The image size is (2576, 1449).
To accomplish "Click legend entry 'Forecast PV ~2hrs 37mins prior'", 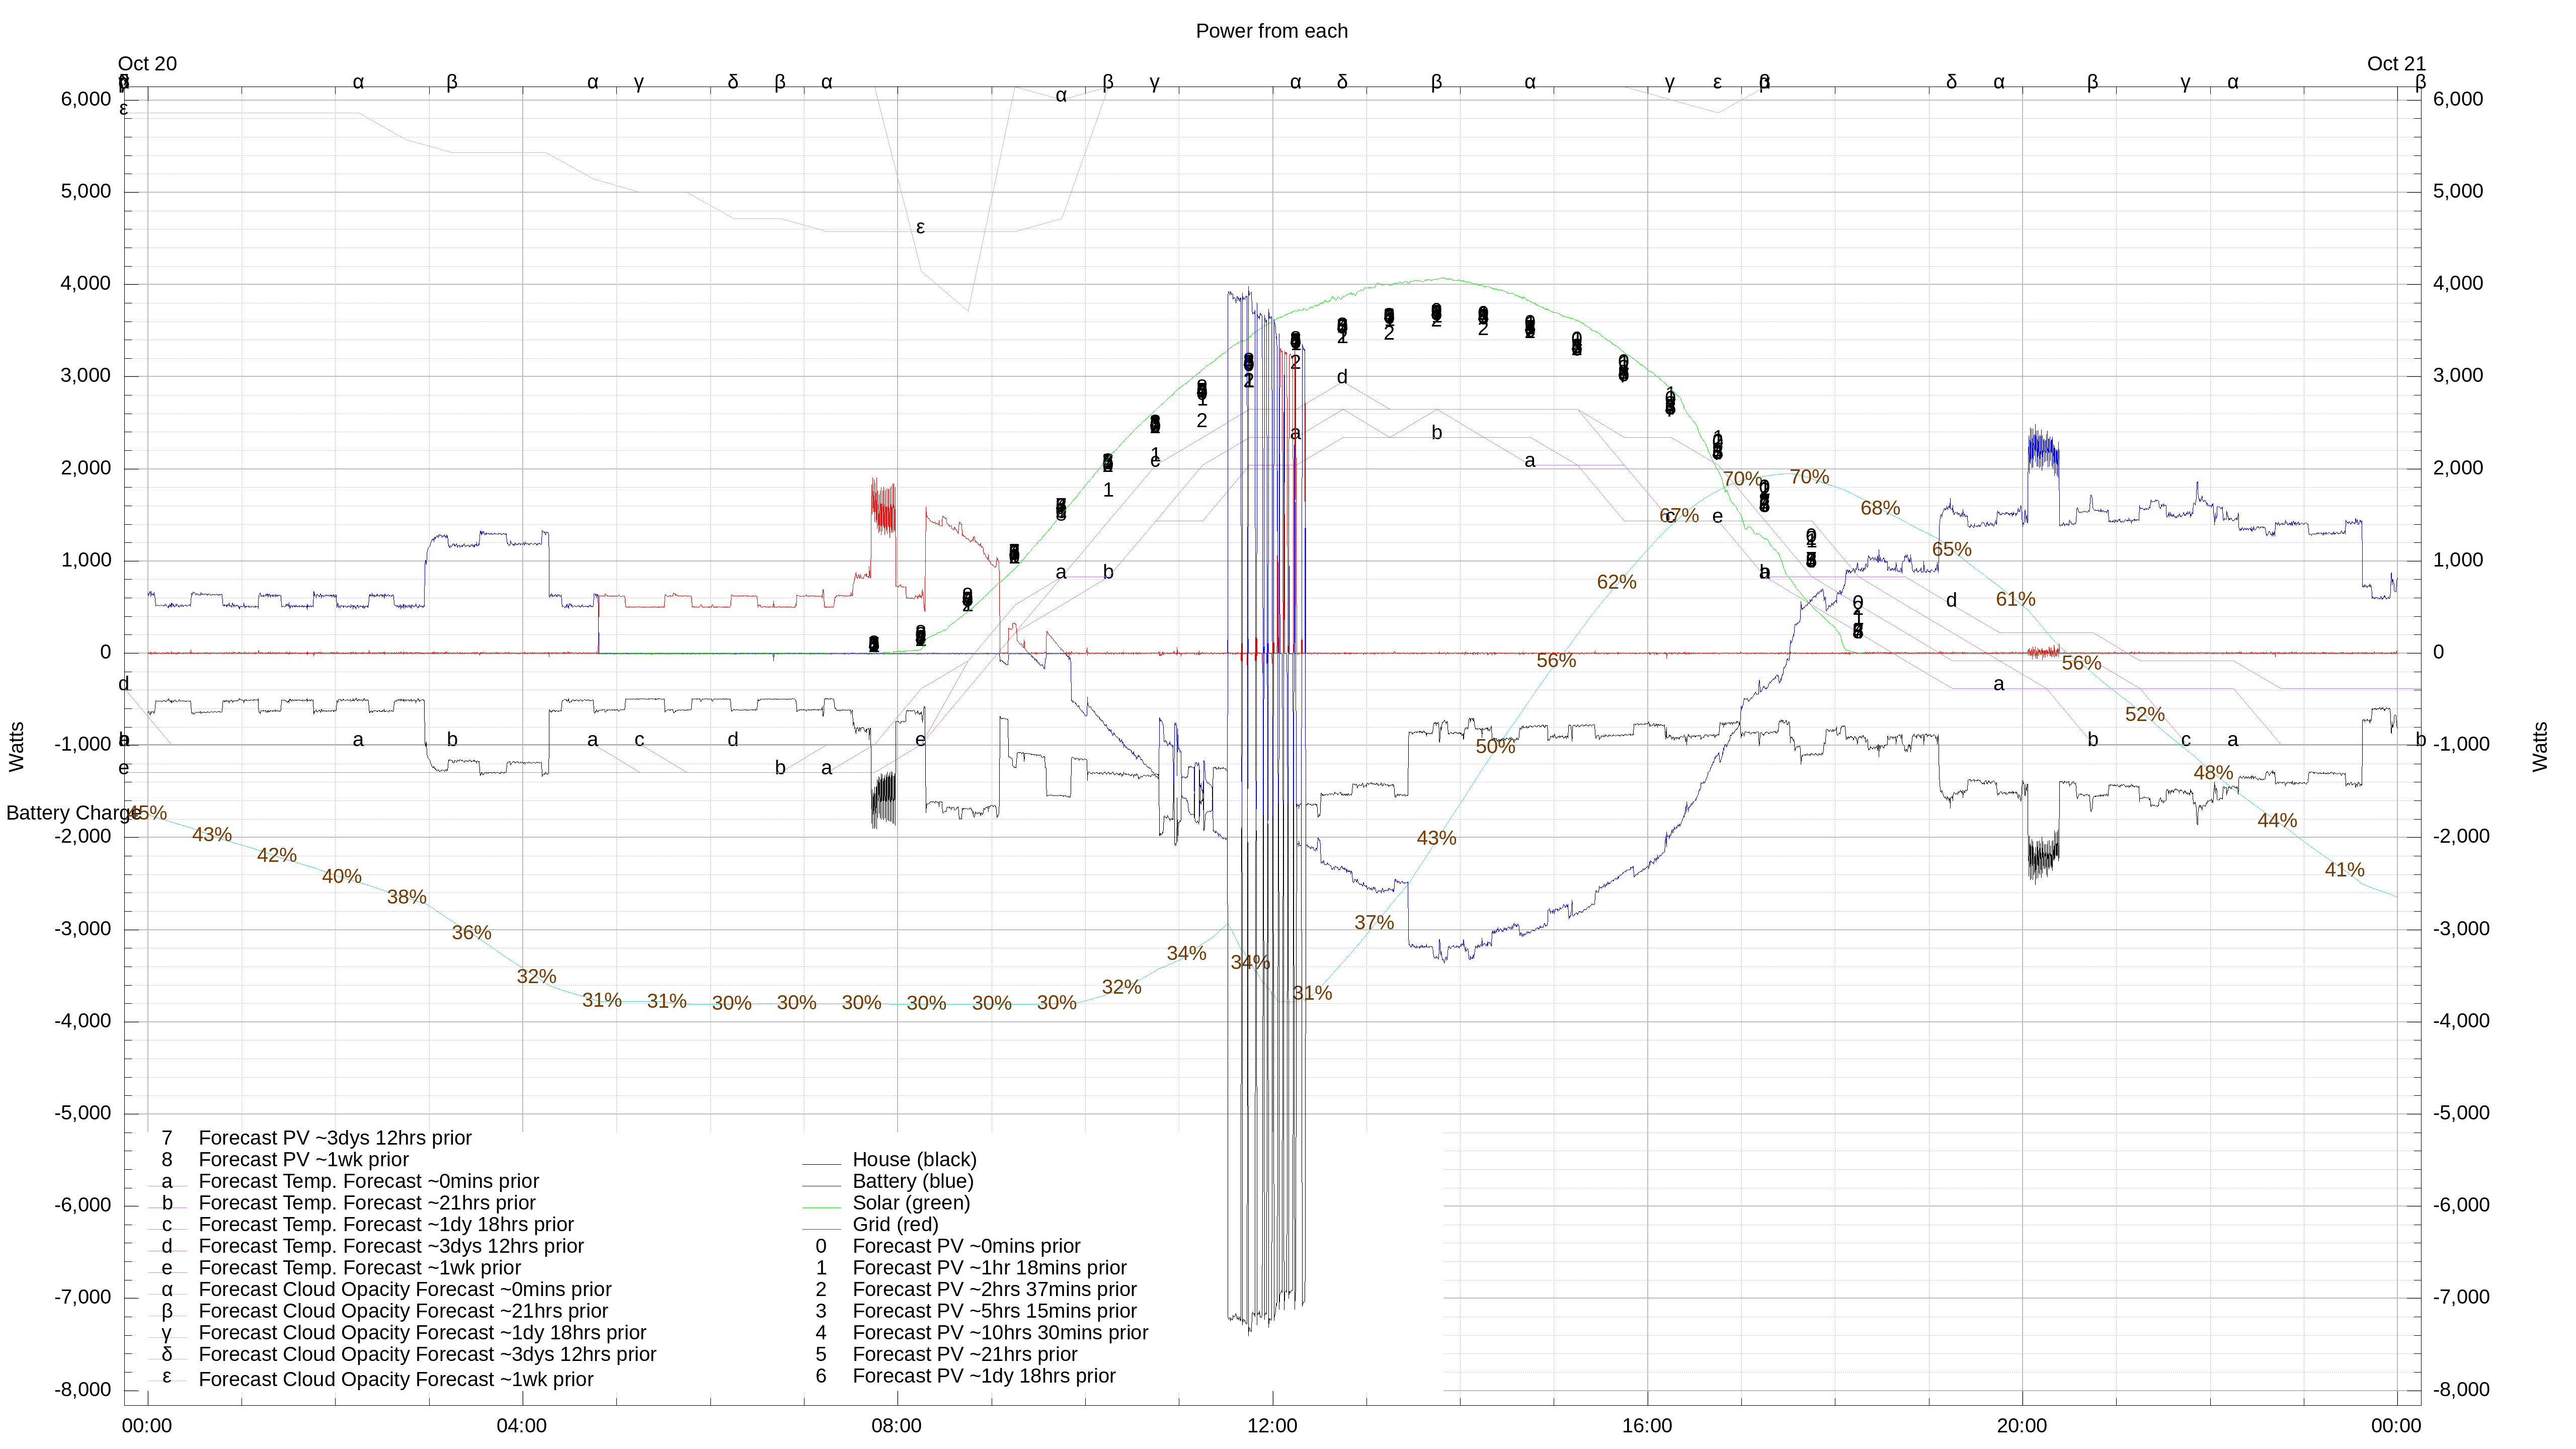I will point(994,1290).
